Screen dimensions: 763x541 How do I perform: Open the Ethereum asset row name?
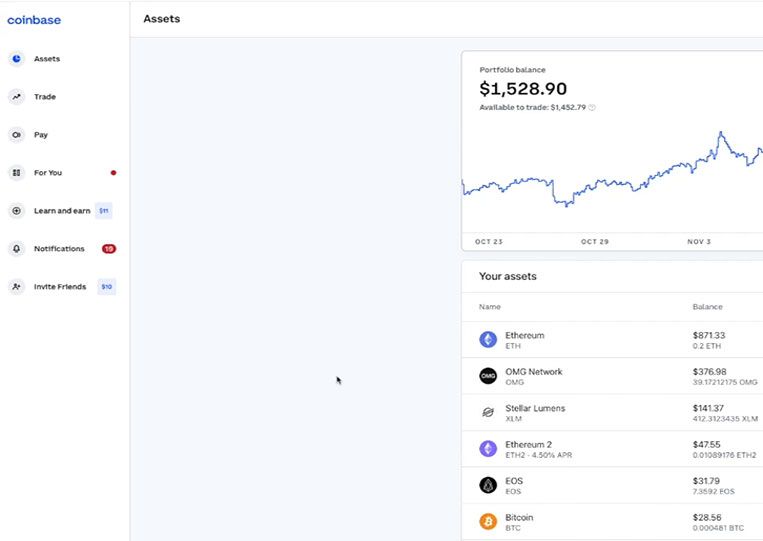[525, 335]
